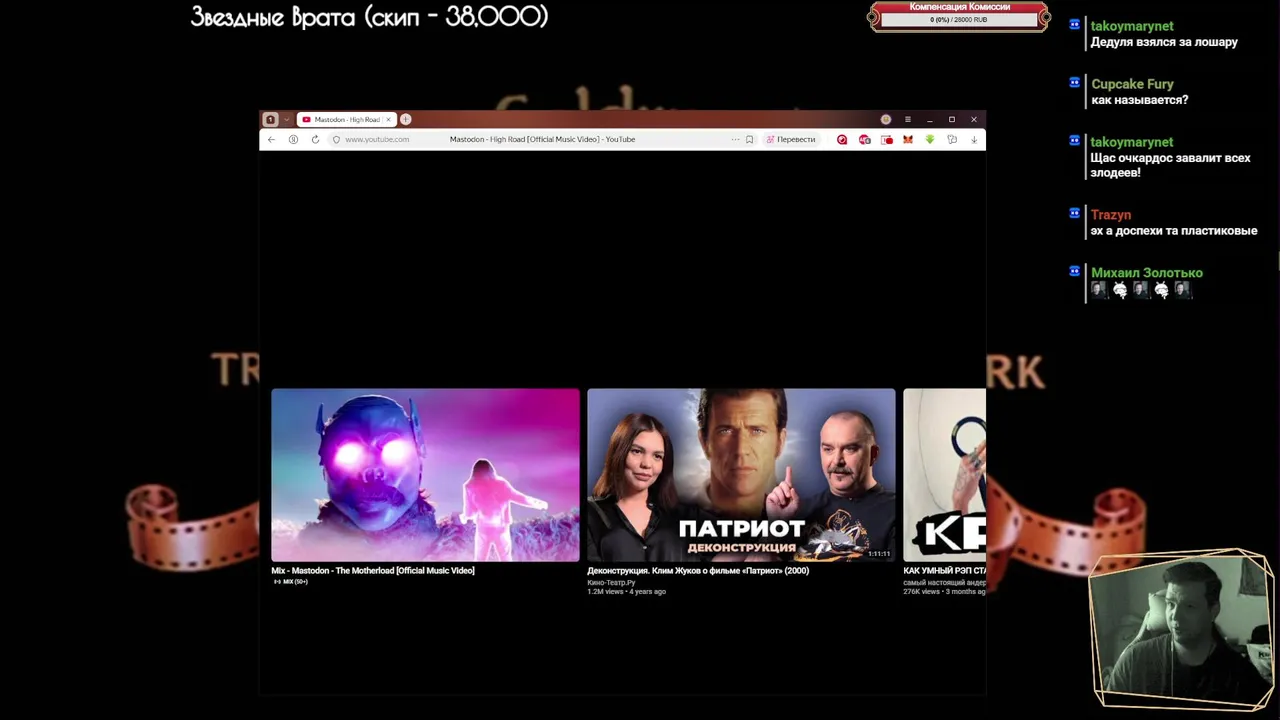The height and width of the screenshot is (720, 1280).
Task: Click first takoymarynet username in chat
Action: 1132,26
